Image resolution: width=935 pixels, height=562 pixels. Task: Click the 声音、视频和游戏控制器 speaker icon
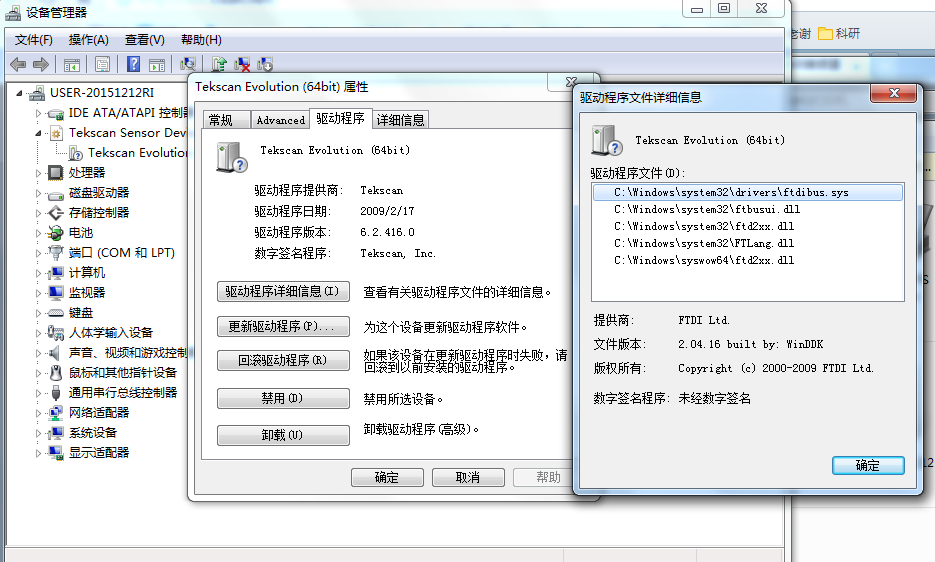55,353
